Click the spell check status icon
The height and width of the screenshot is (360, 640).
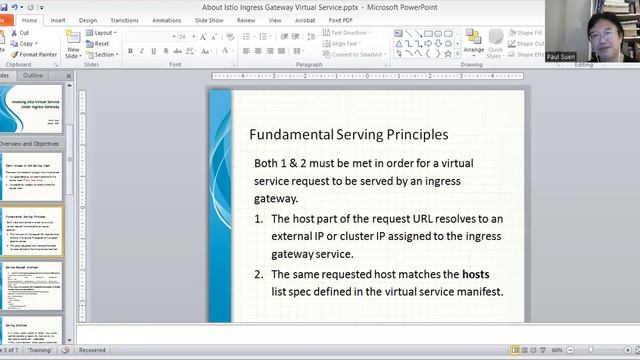click(65, 350)
